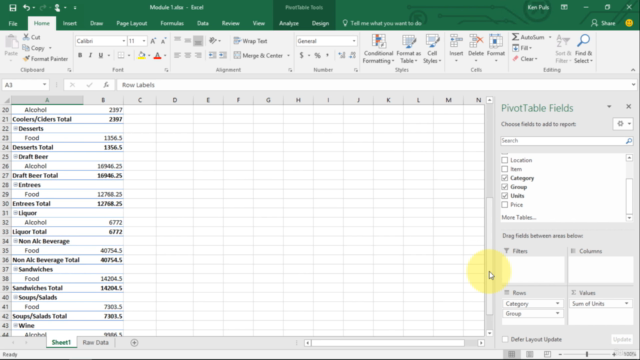
Task: Add a new sheet with plus icon
Action: pyautogui.click(x=134, y=343)
